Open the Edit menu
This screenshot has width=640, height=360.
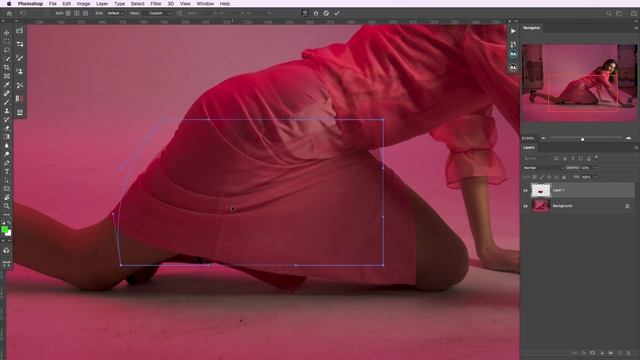[67, 4]
